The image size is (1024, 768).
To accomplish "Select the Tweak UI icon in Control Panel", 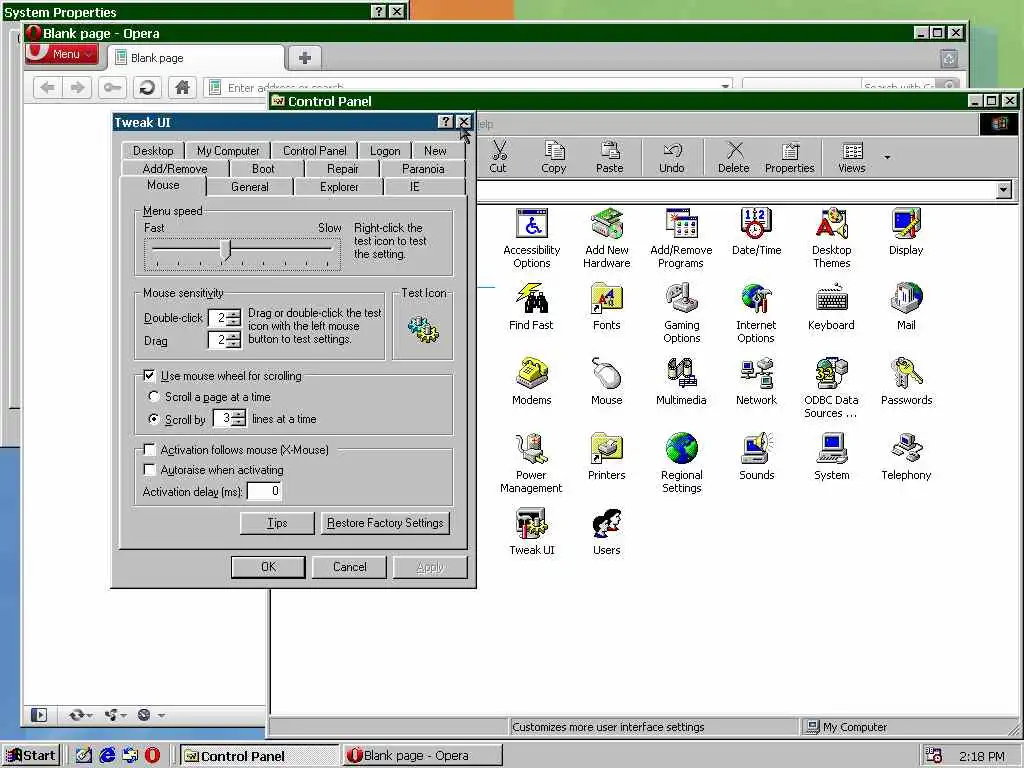I will tap(532, 532).
